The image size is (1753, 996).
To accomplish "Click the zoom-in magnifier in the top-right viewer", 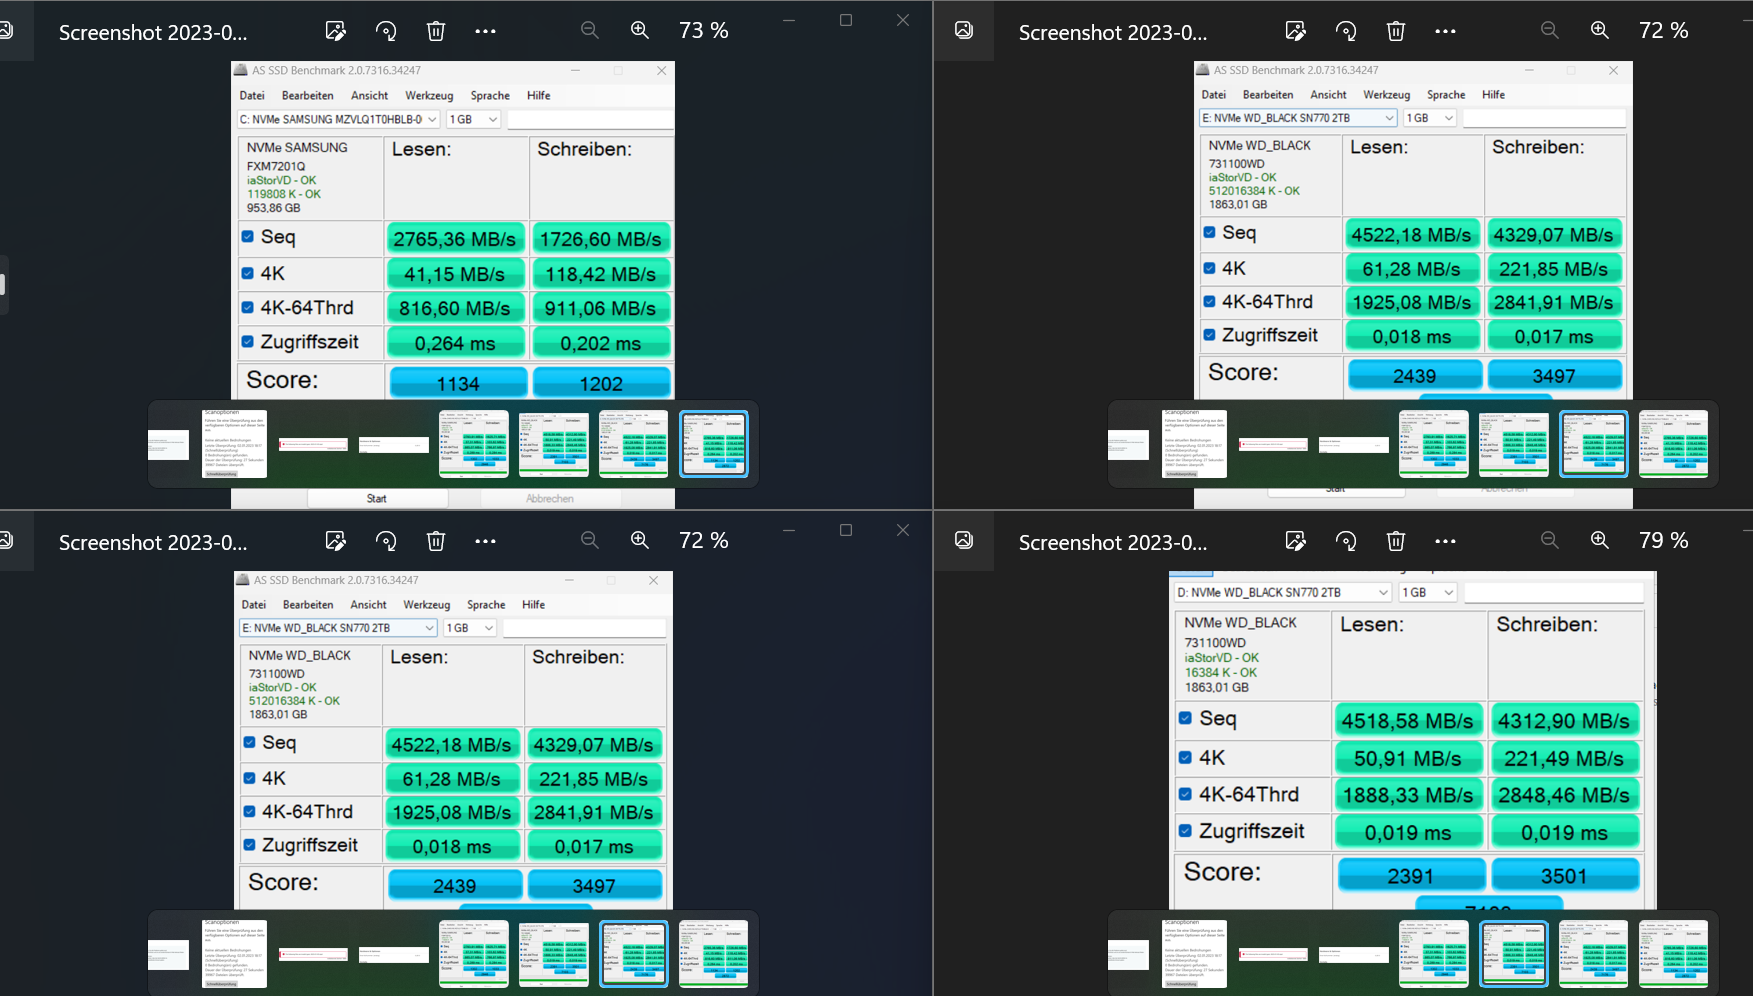I will coord(1600,30).
